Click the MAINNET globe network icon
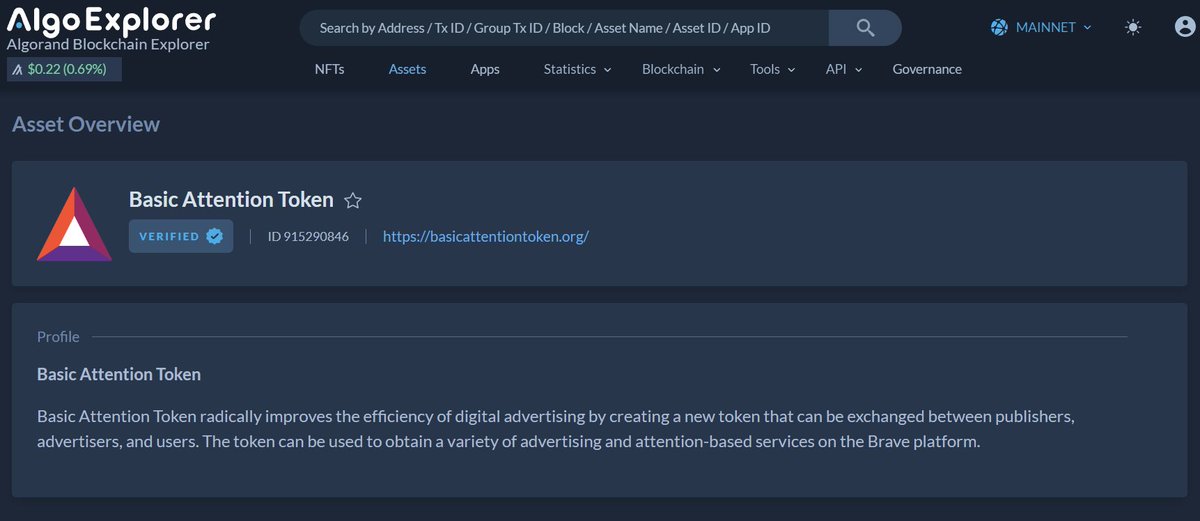 tap(999, 28)
